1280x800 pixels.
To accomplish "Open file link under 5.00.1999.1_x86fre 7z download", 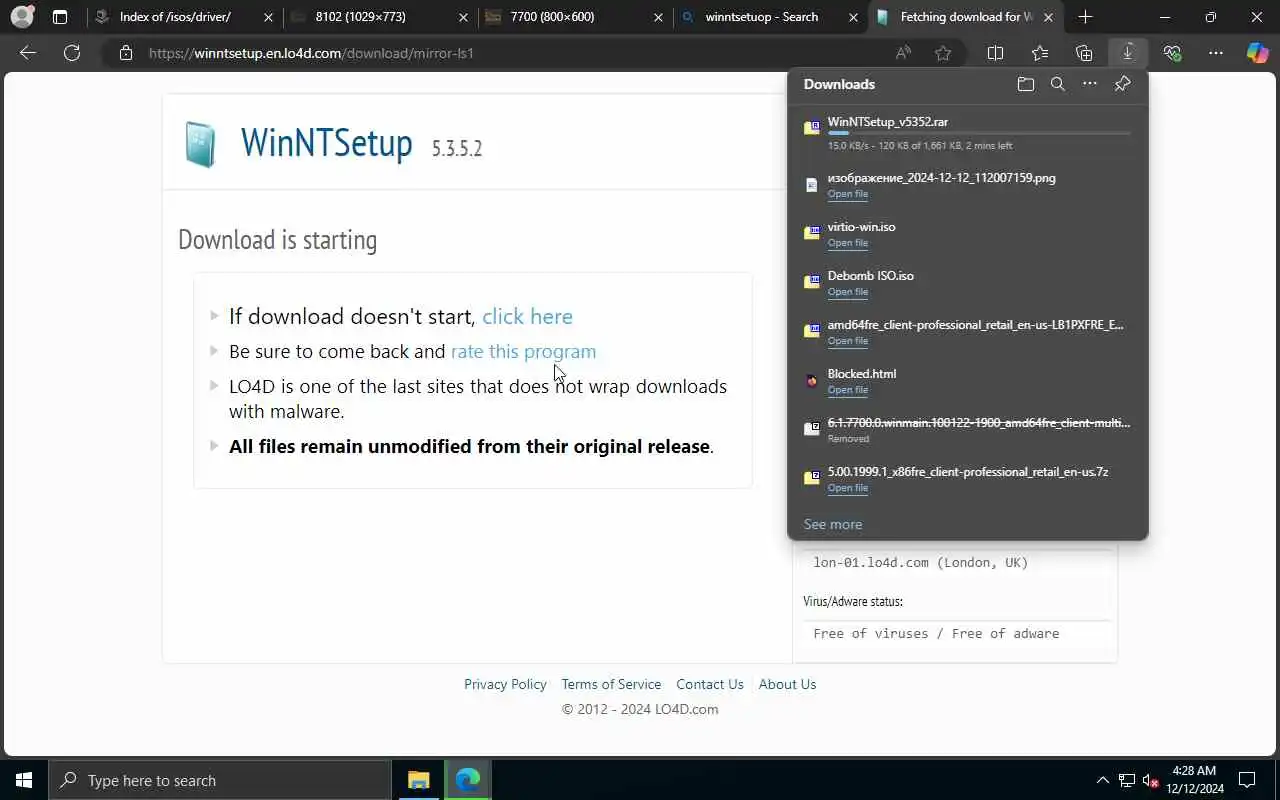I will 847,488.
